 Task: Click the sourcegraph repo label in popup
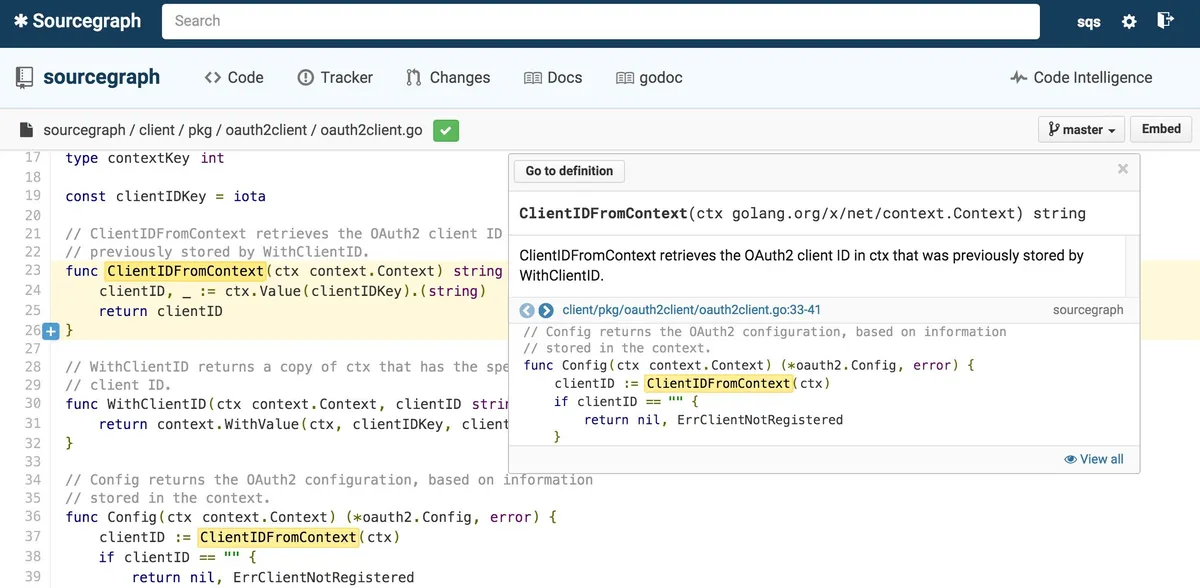1088,310
